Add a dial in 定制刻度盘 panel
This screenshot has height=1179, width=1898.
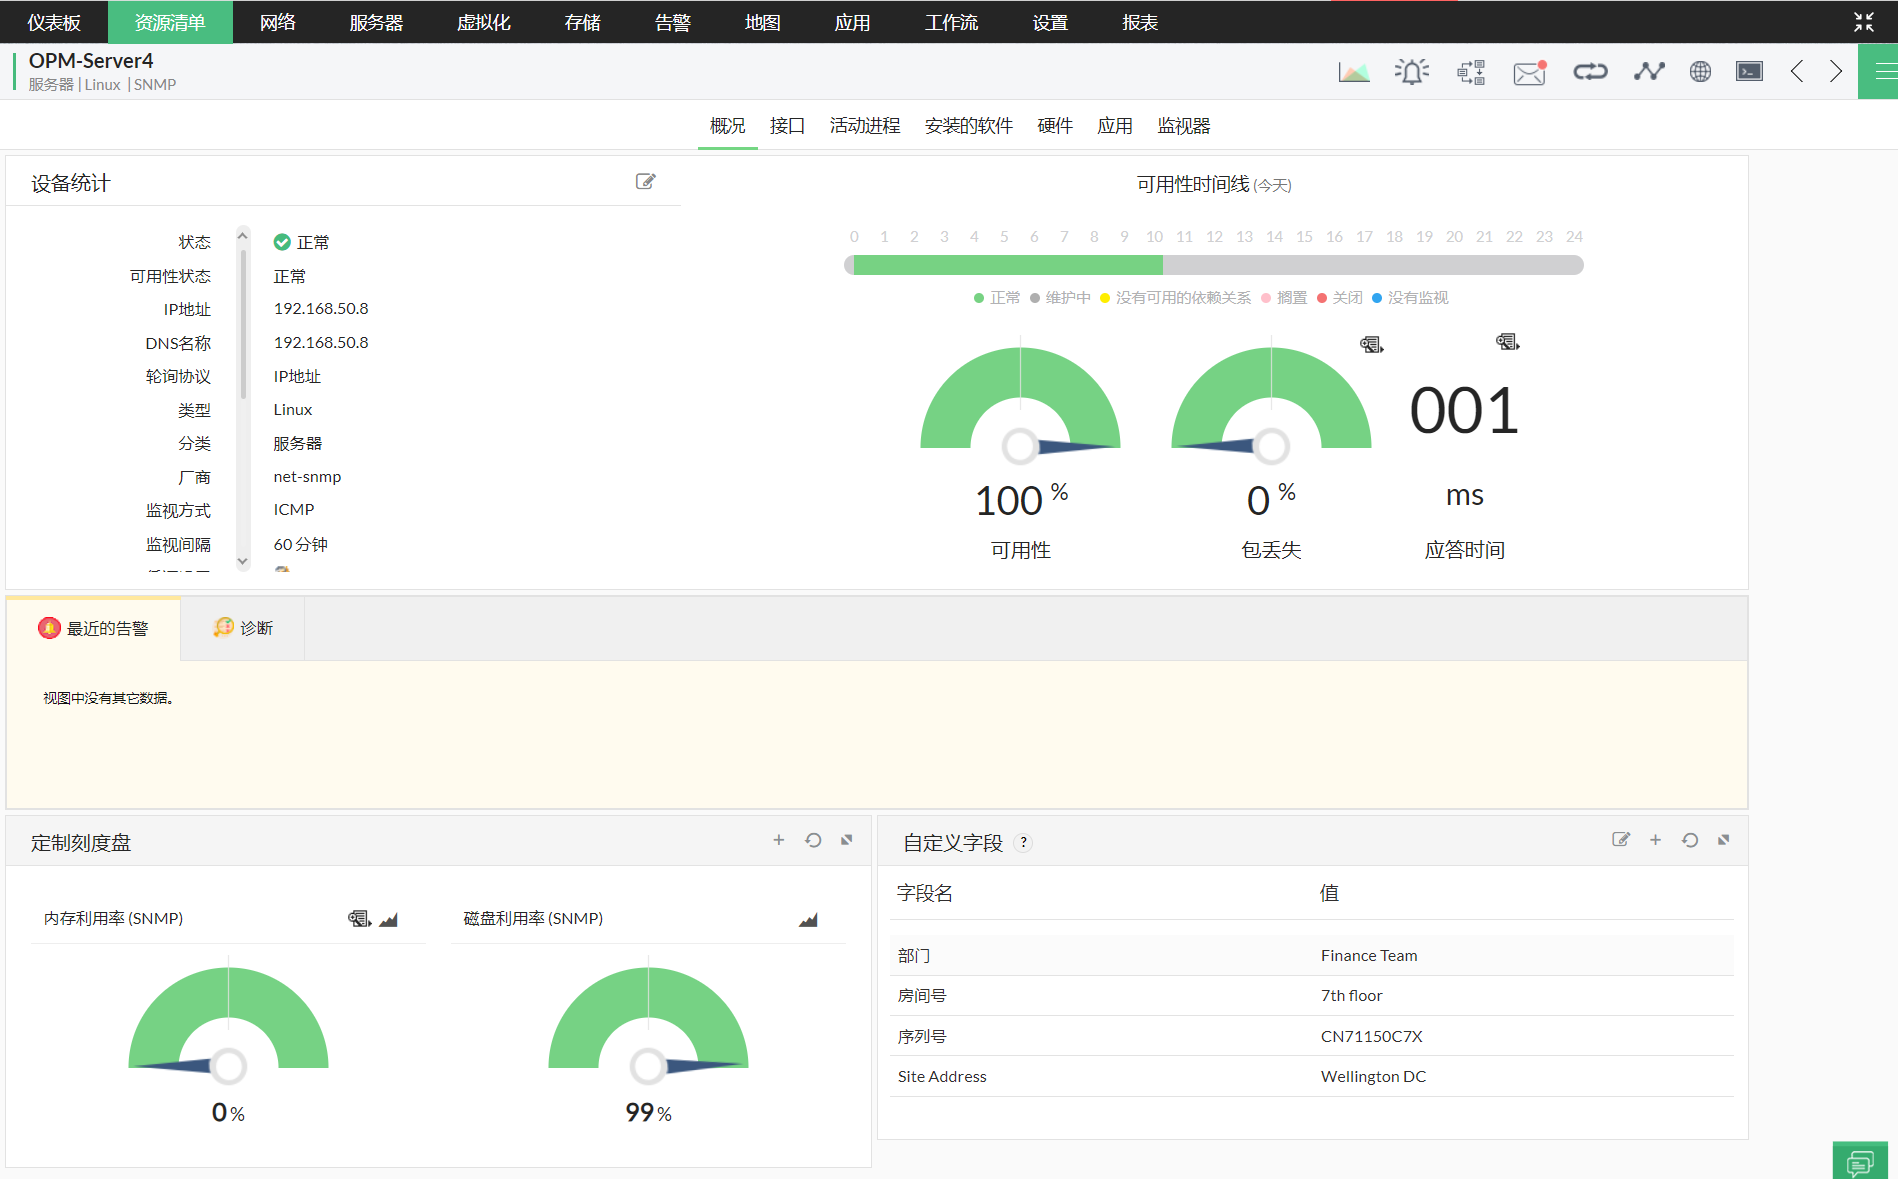coord(779,840)
